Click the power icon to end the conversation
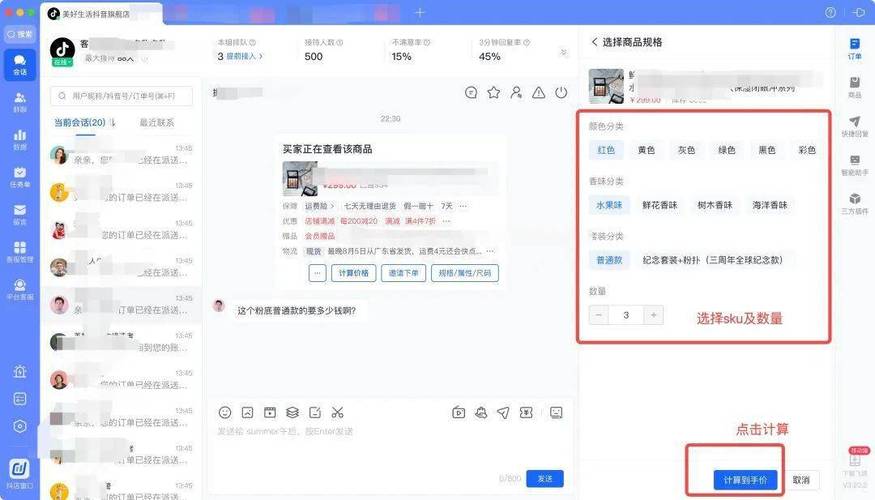This screenshot has height=500, width=875. (x=561, y=93)
